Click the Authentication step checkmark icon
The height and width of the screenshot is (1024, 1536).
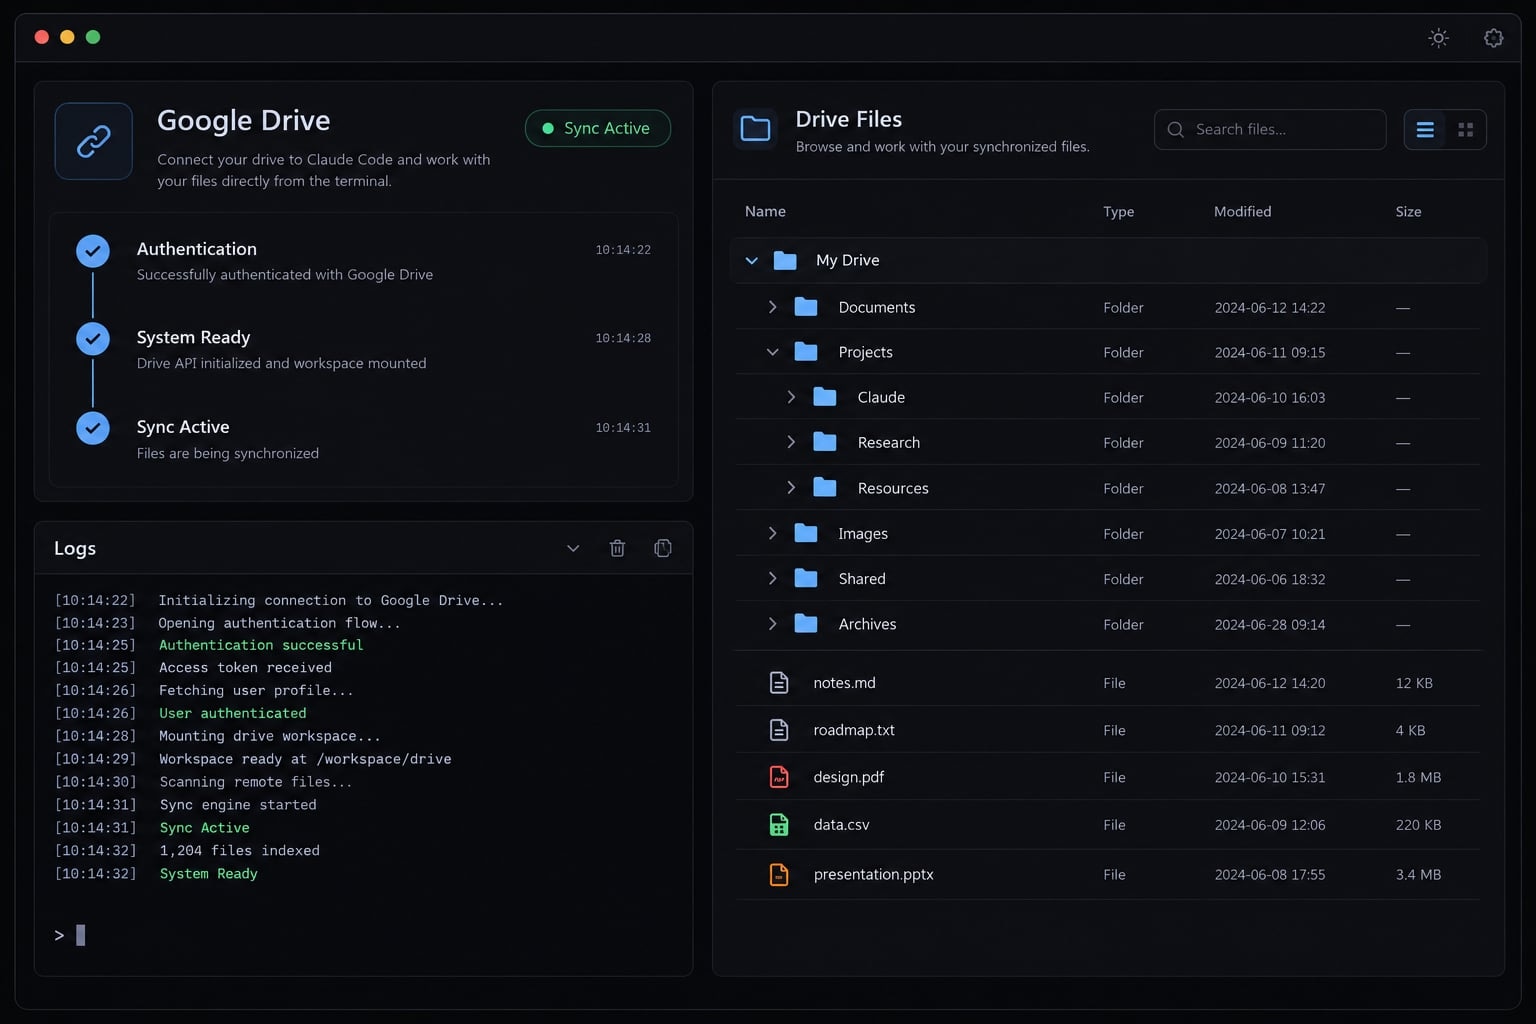click(x=93, y=251)
